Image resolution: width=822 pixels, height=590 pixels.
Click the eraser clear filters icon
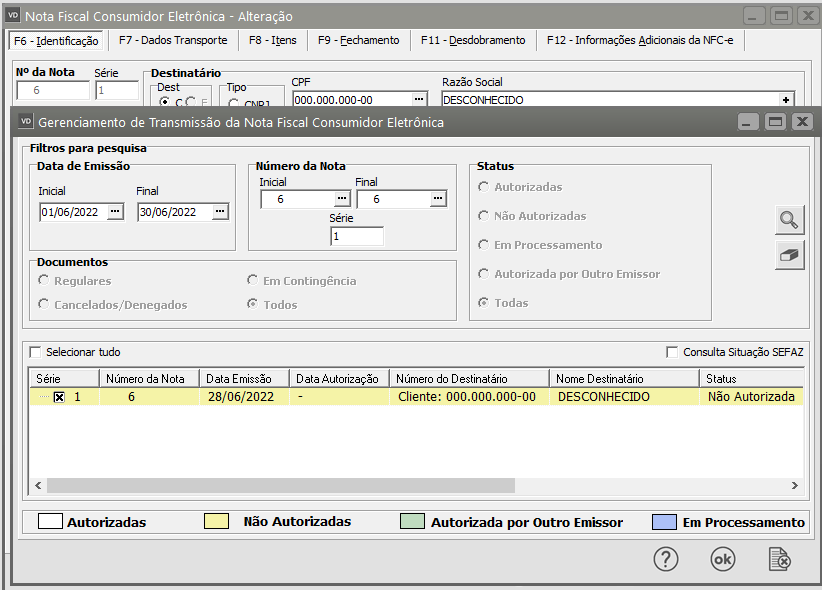(790, 255)
